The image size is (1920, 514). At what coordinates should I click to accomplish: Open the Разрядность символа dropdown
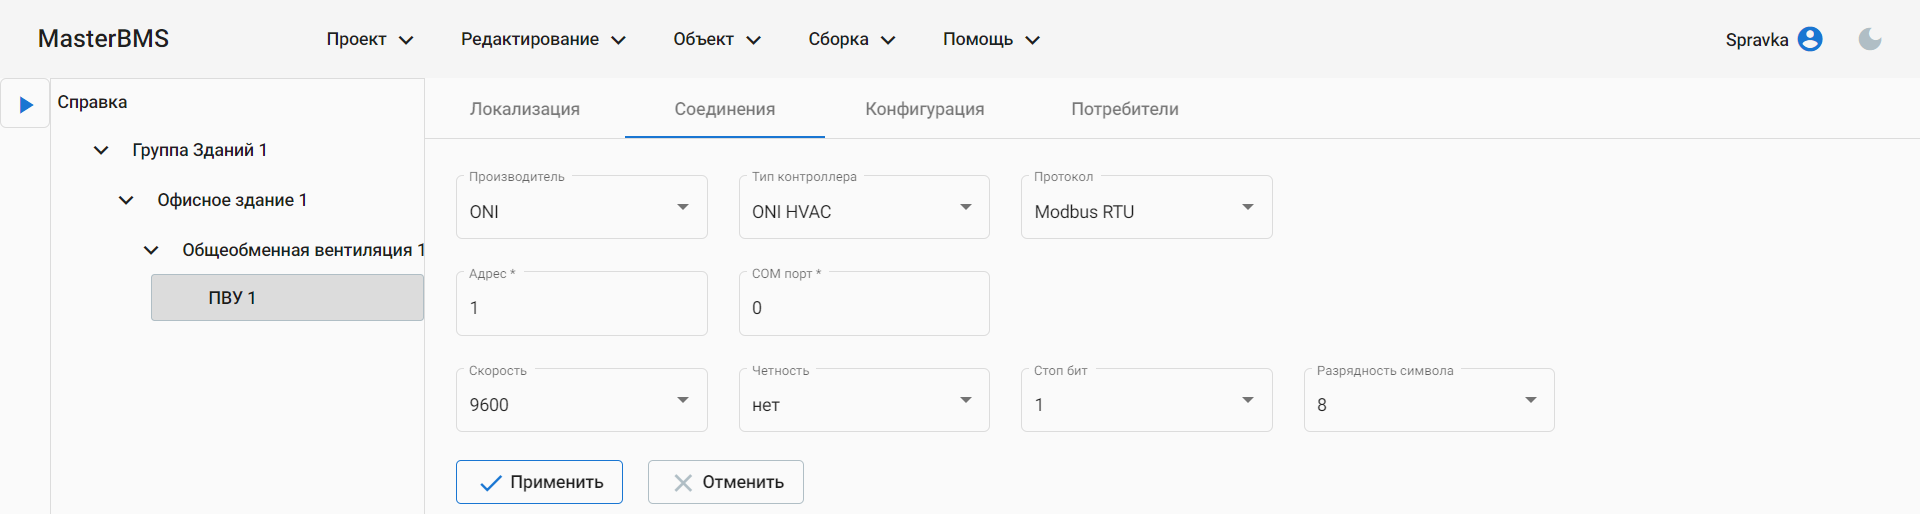coord(1429,400)
